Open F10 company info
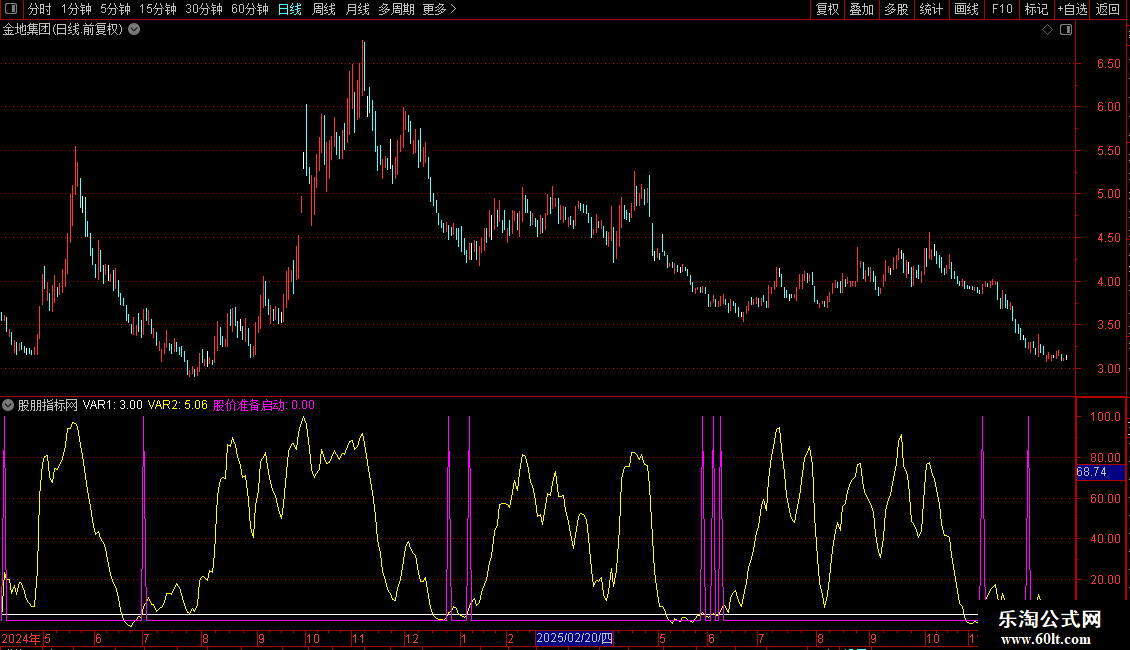The width and height of the screenshot is (1130, 650). (1002, 9)
